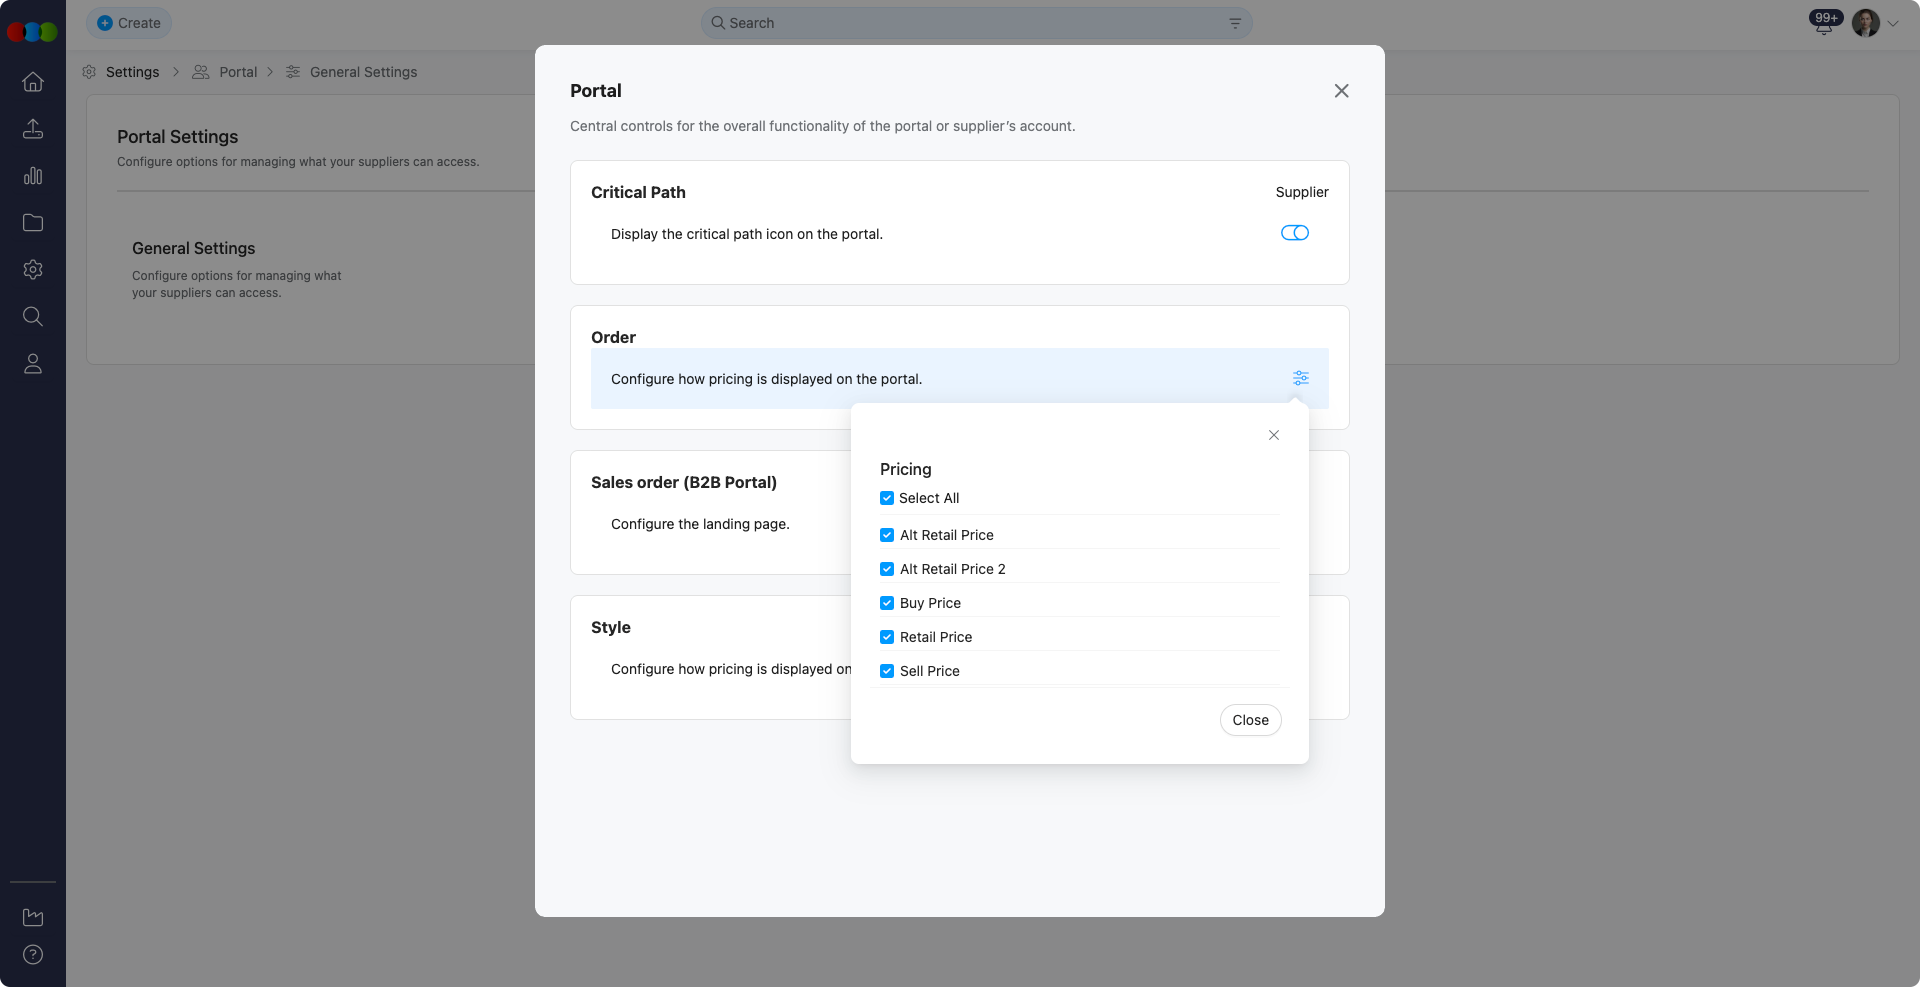
Task: Open the Home icon in the sidebar
Action: tap(33, 82)
